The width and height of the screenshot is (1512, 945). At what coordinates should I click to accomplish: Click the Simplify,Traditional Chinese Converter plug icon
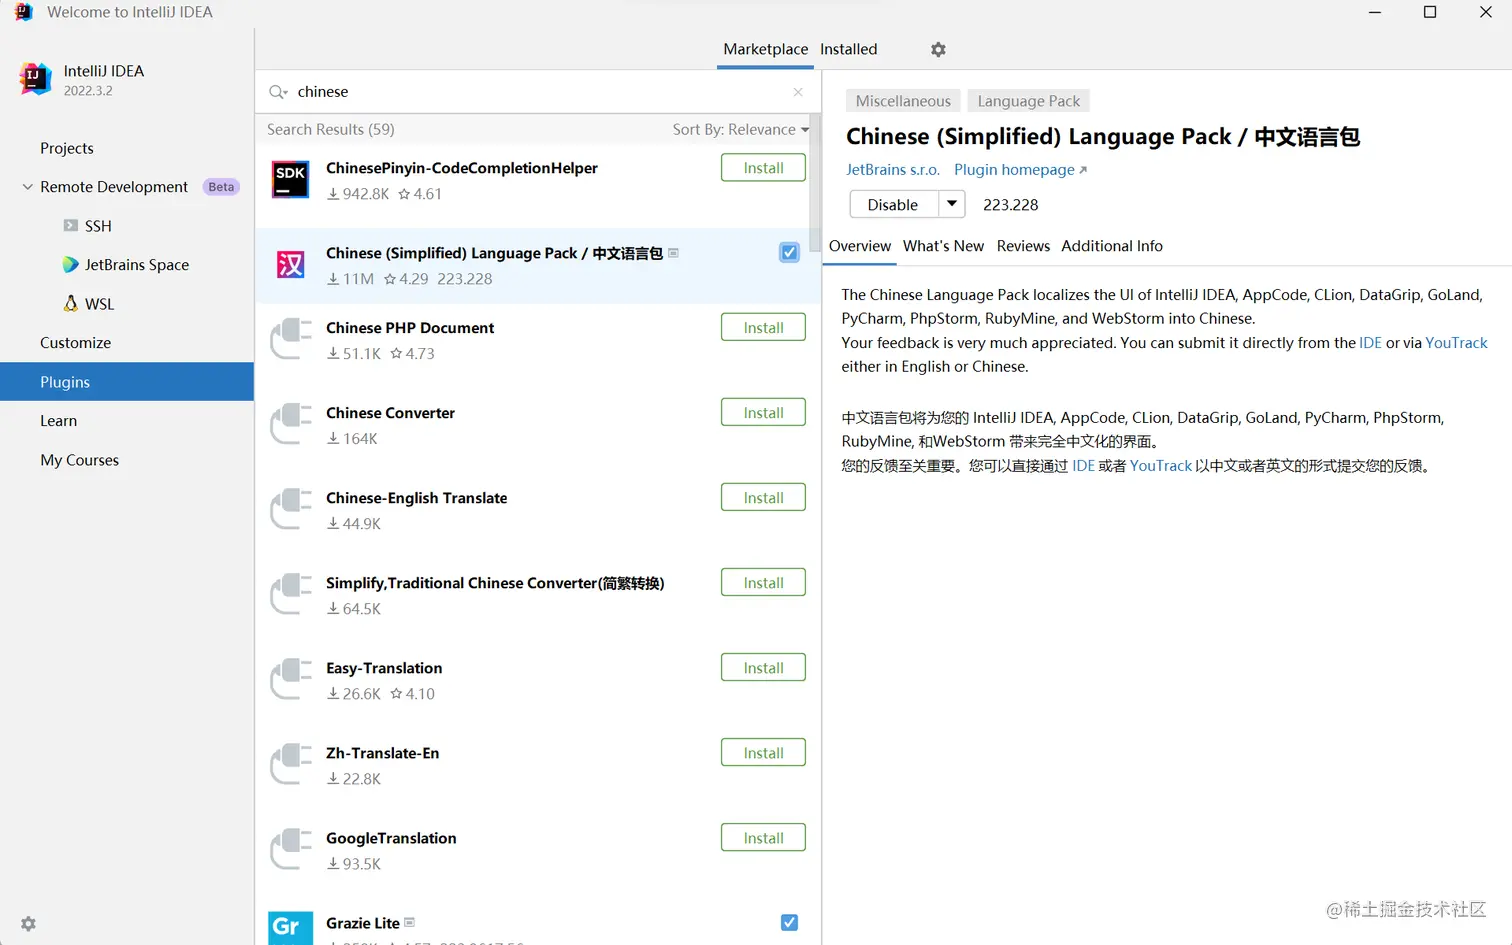(x=291, y=594)
